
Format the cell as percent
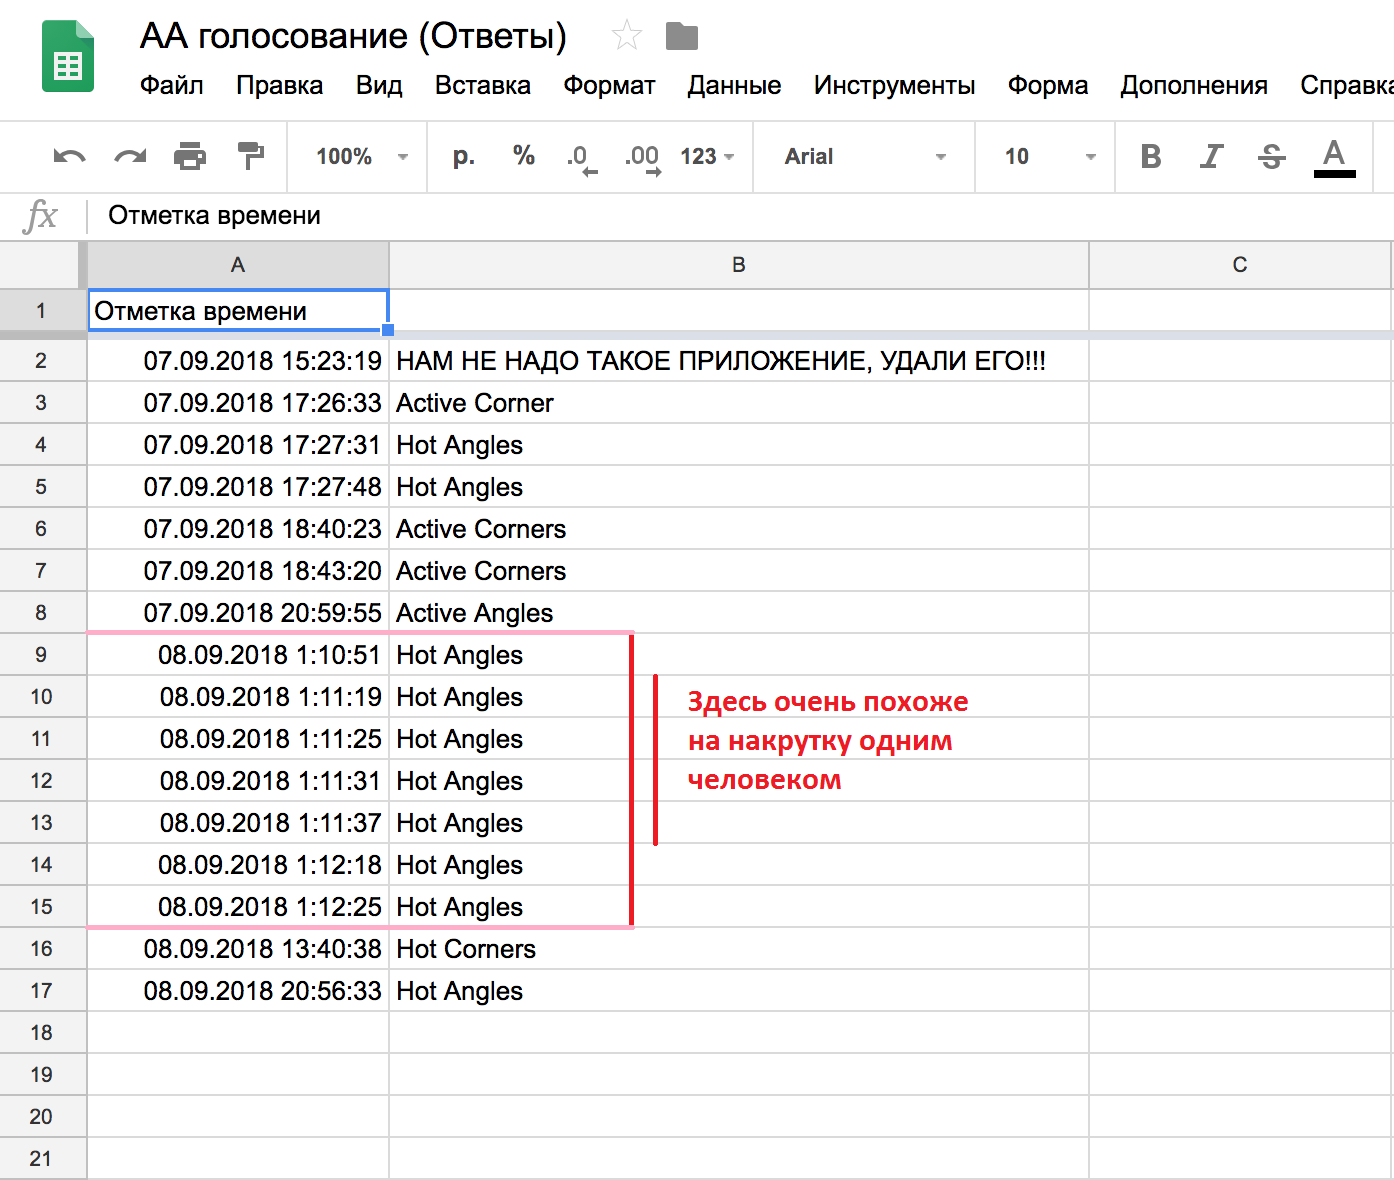(523, 156)
